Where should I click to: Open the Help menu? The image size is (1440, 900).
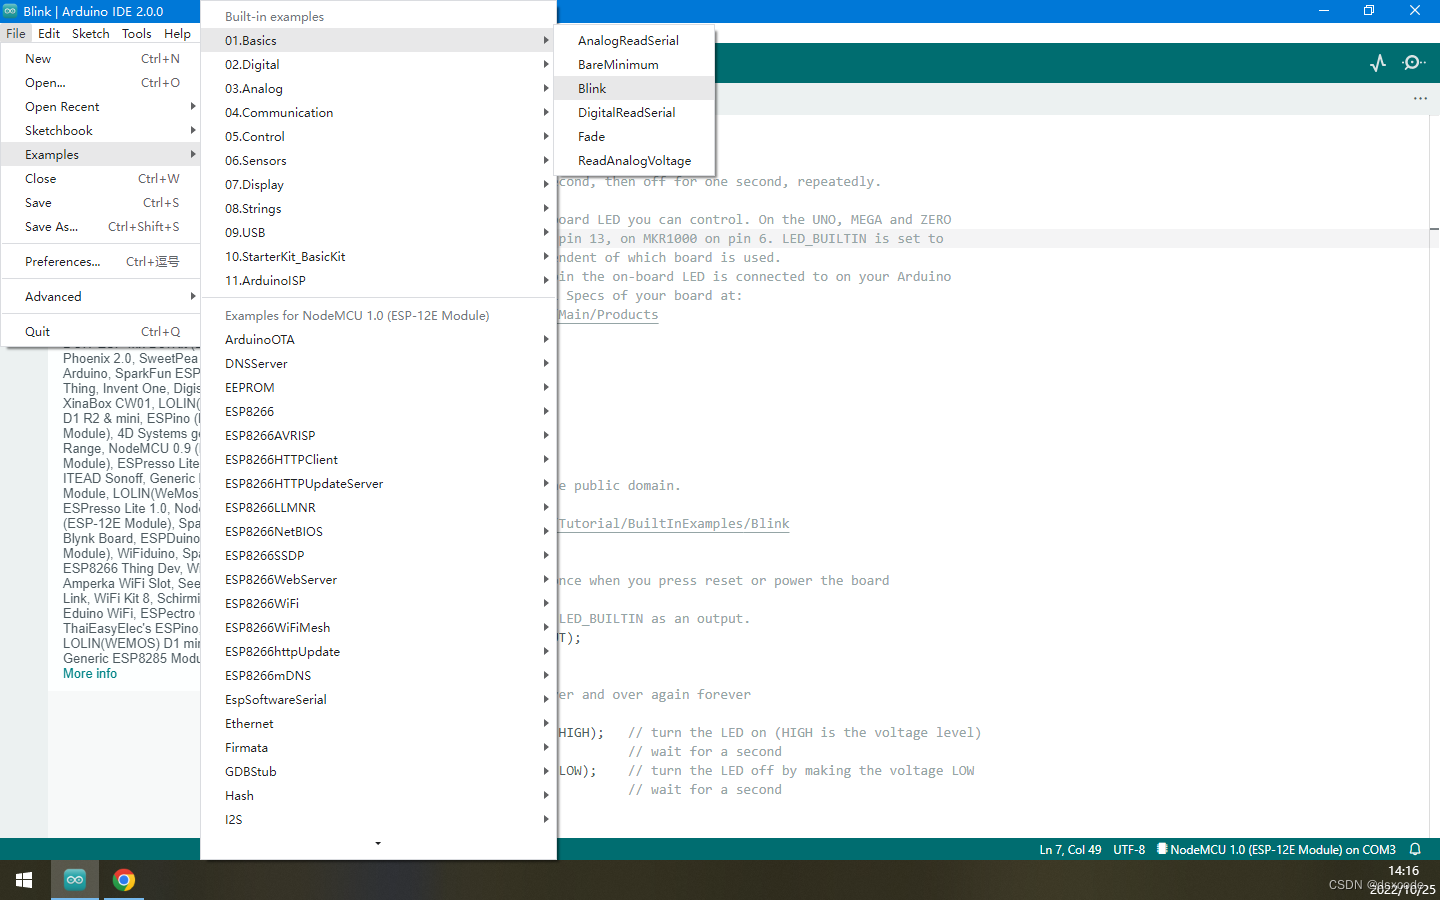[x=177, y=33]
